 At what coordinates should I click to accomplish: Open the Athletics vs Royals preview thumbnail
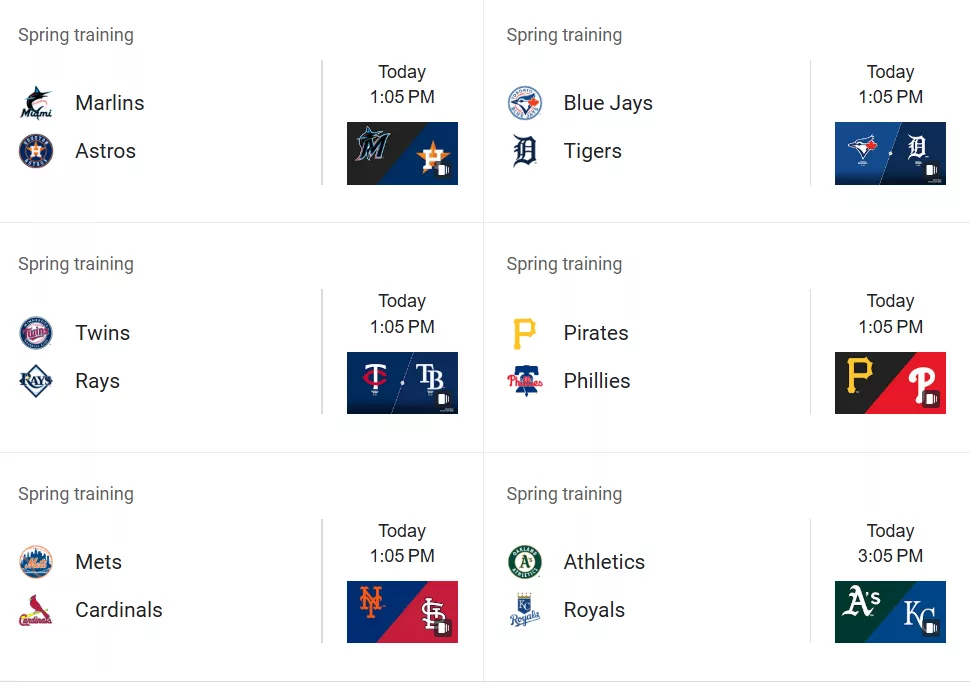pos(890,612)
